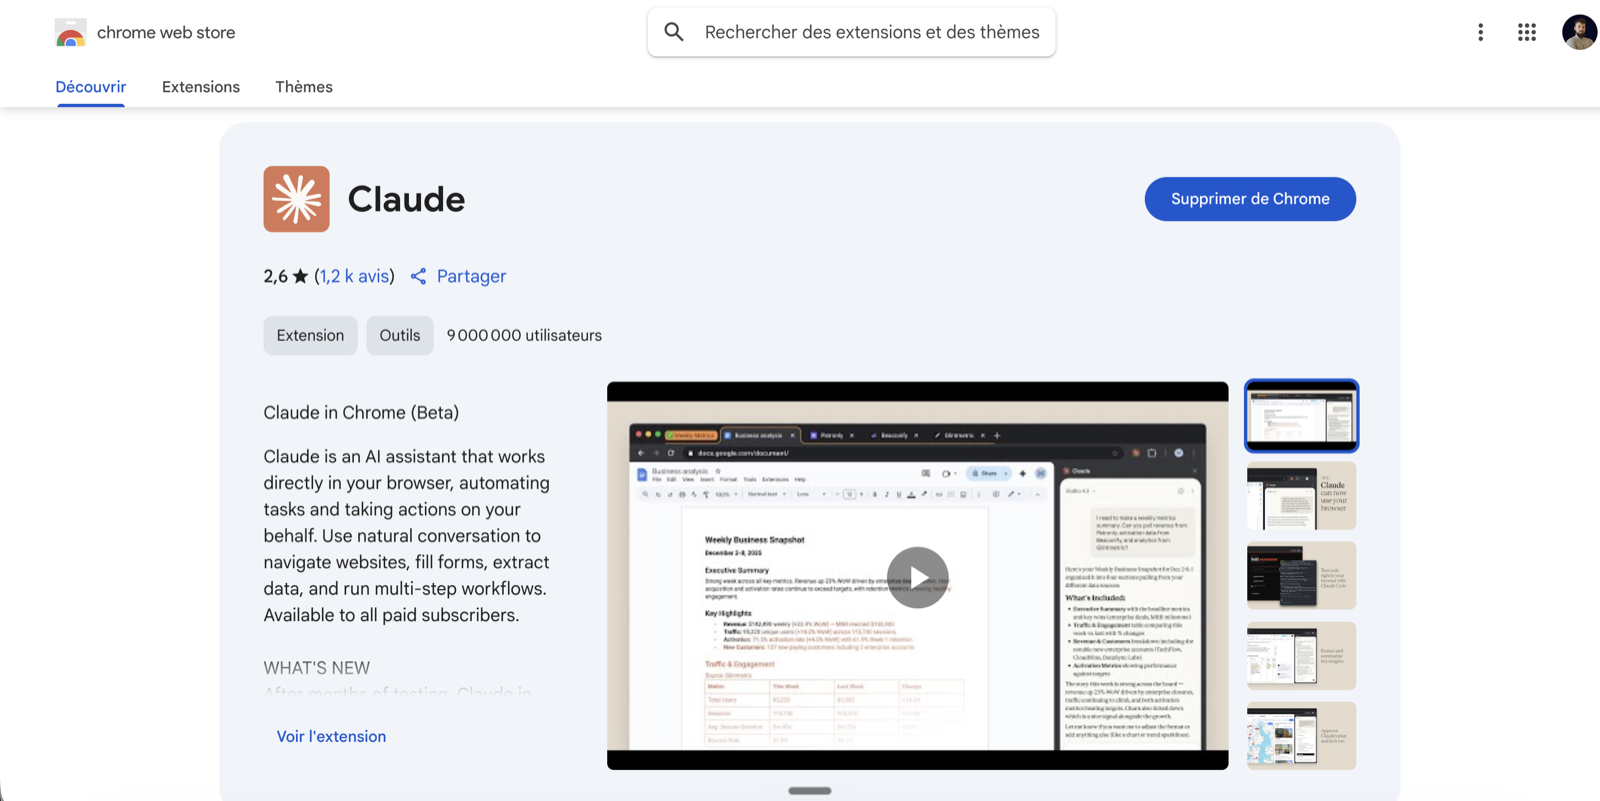Click the carousel handle bar at bottom
This screenshot has height=801, width=1600.
point(810,791)
